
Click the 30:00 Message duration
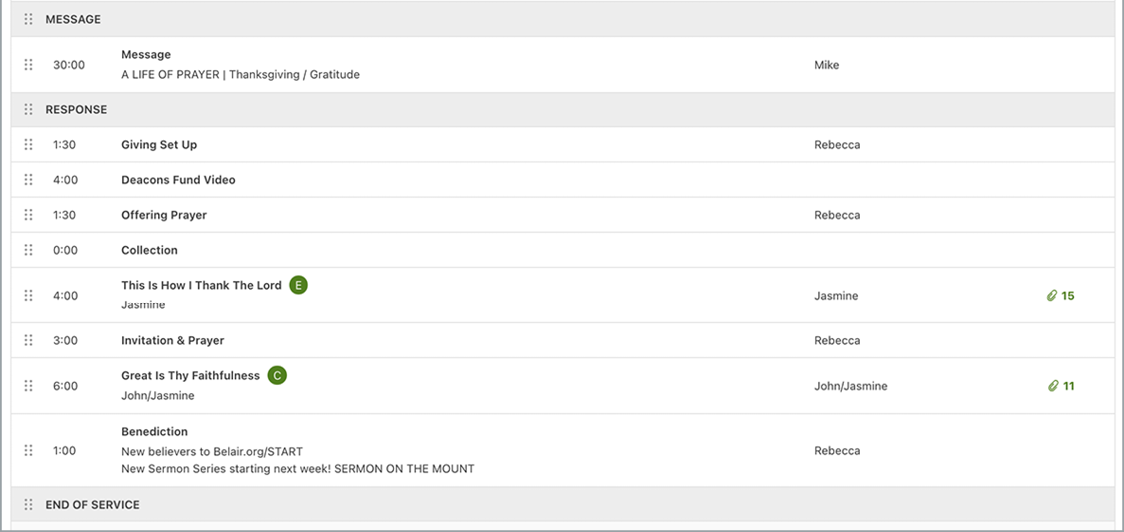click(69, 65)
